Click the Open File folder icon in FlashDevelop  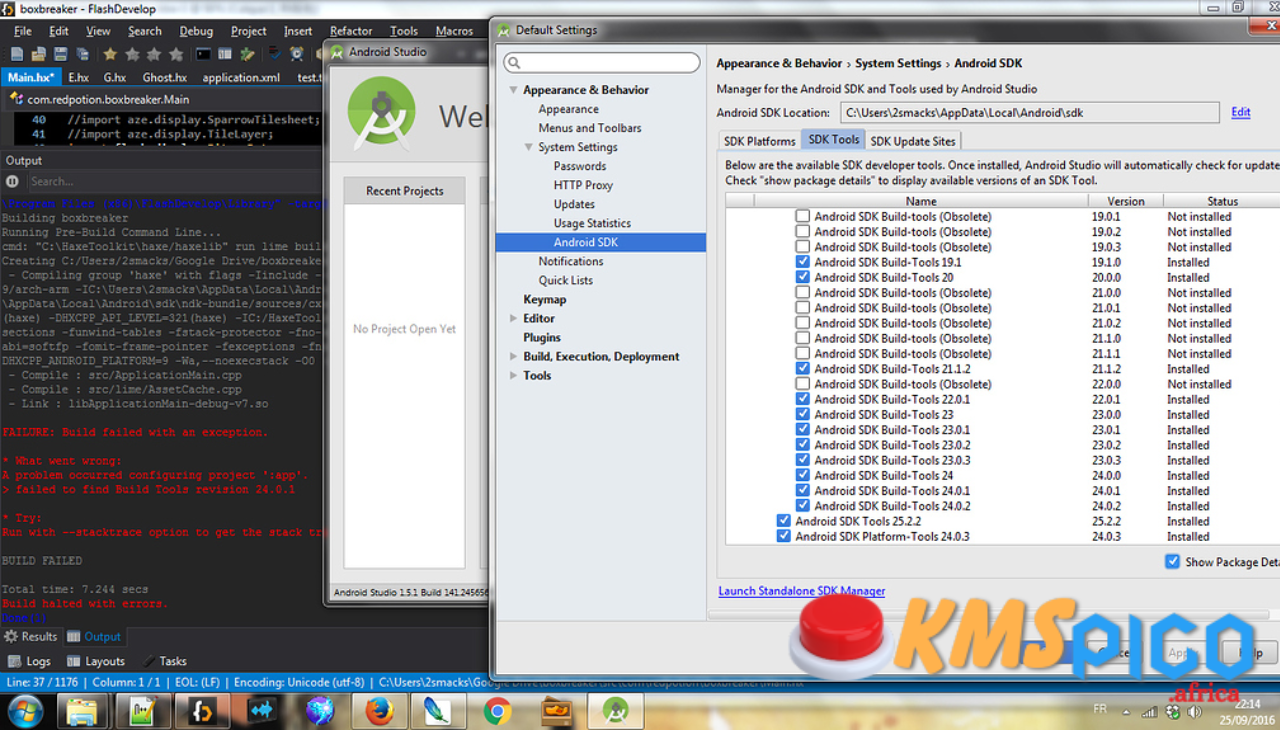tap(39, 54)
